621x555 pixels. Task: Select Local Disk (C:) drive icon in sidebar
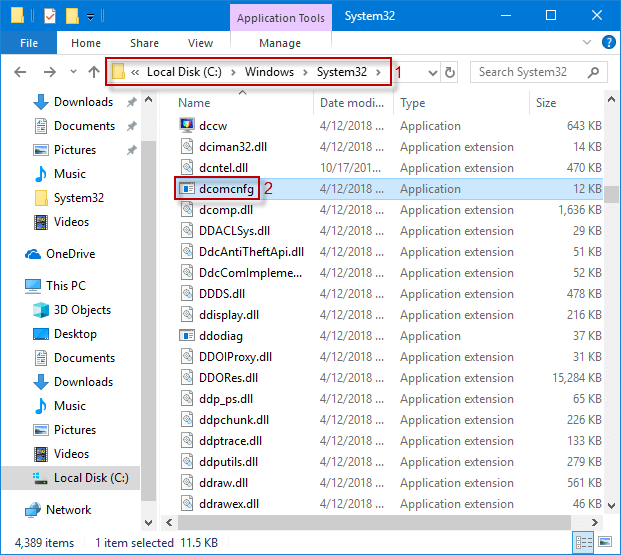pyautogui.click(x=40, y=478)
